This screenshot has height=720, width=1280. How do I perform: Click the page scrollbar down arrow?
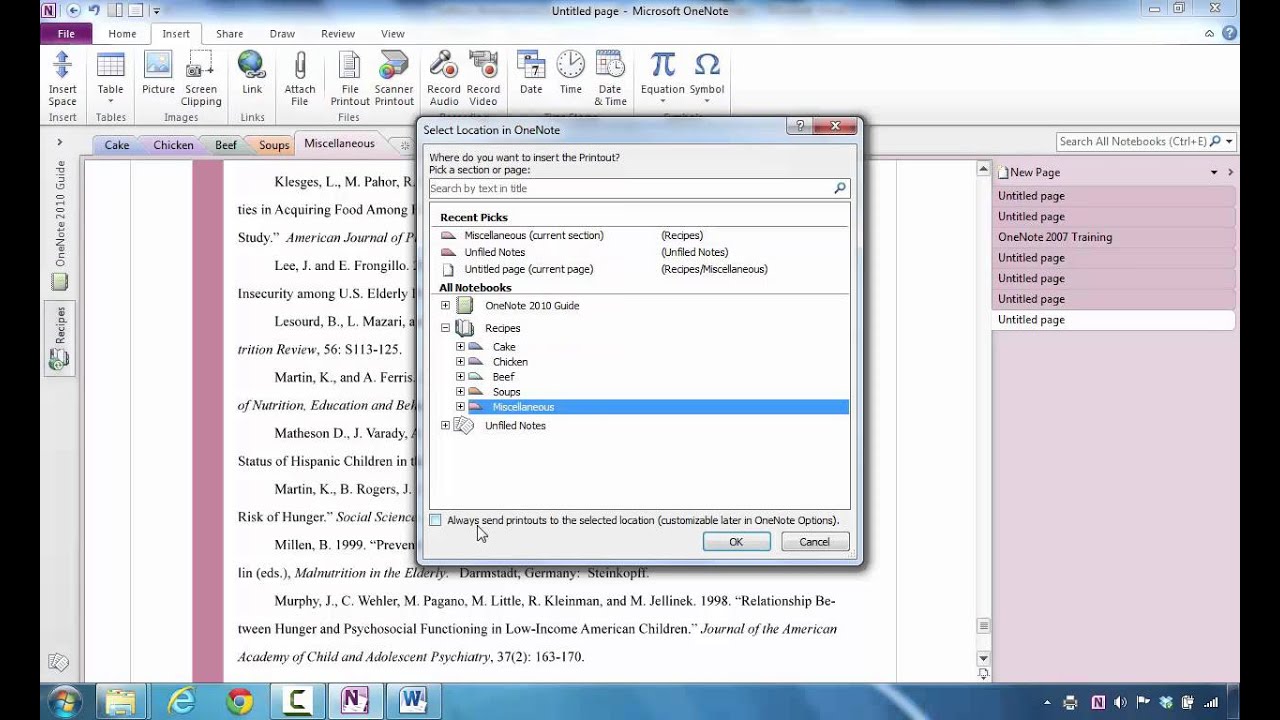click(983, 658)
